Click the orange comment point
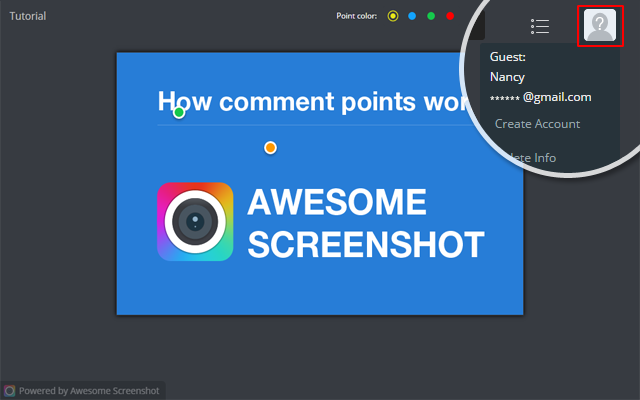 click(x=270, y=148)
